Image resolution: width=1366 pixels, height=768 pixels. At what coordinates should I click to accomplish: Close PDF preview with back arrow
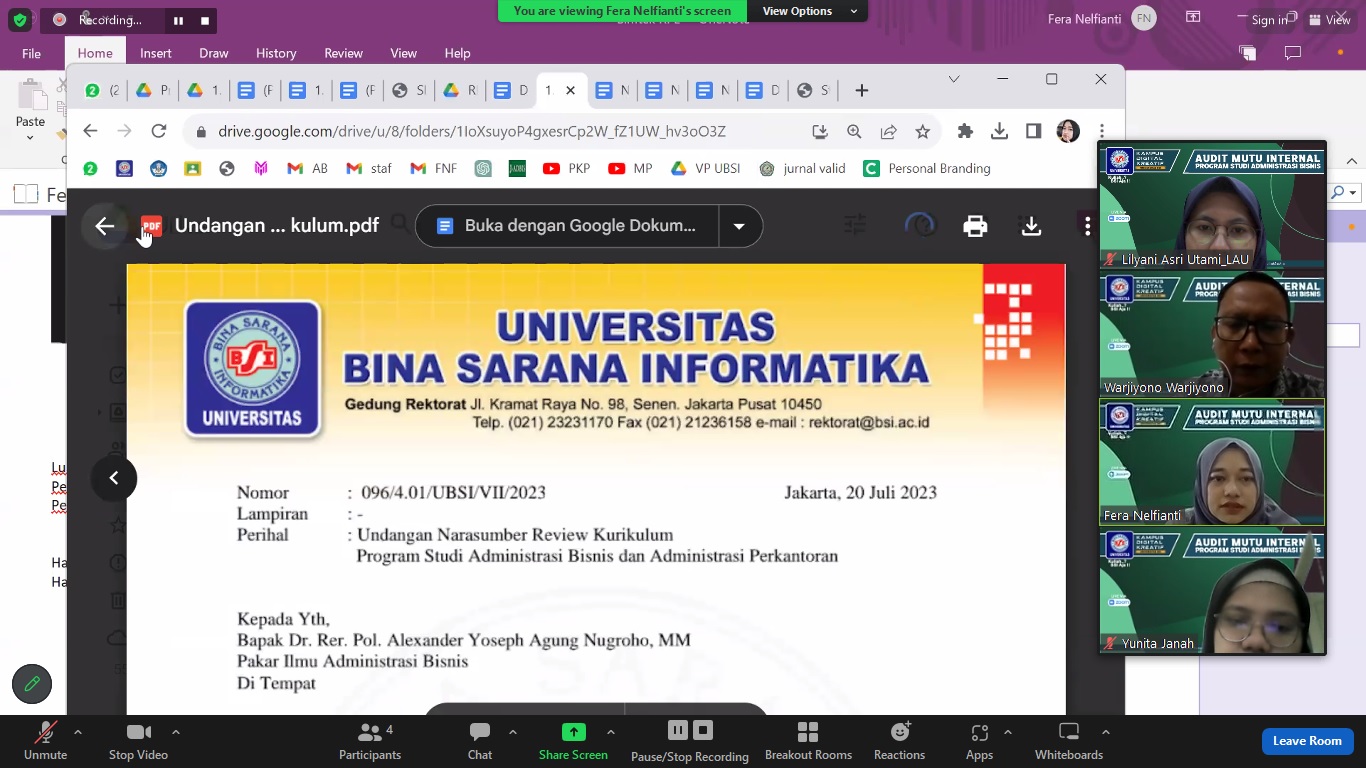point(105,226)
